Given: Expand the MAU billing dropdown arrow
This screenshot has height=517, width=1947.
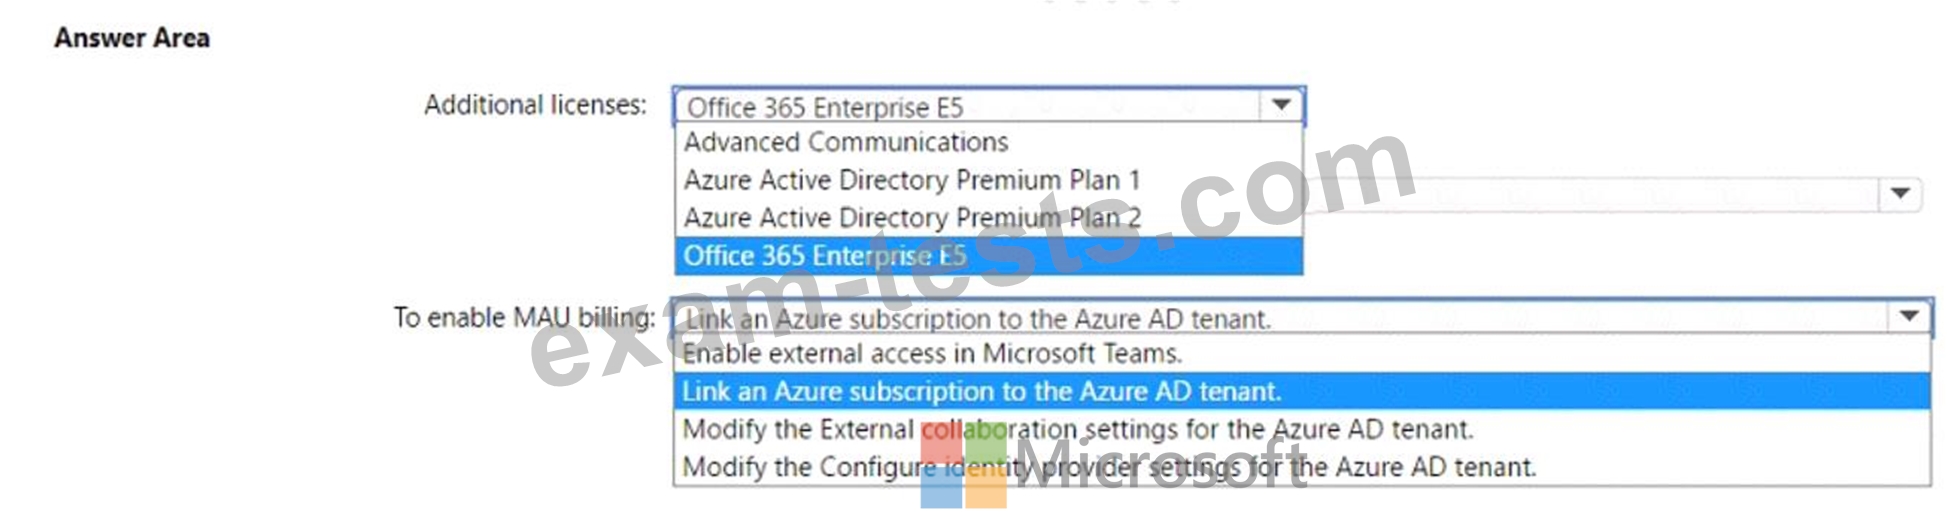Looking at the screenshot, I should (x=1908, y=317).
